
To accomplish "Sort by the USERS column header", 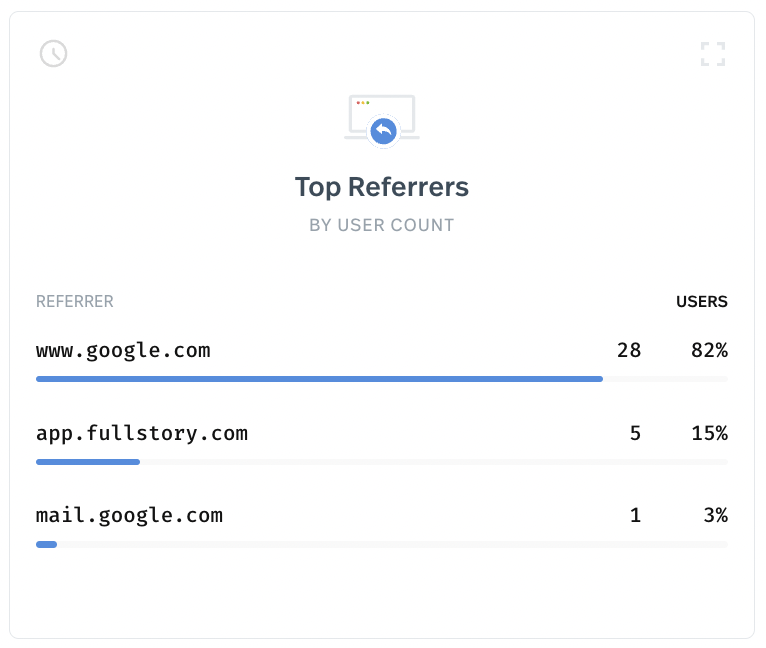I will (x=702, y=302).
